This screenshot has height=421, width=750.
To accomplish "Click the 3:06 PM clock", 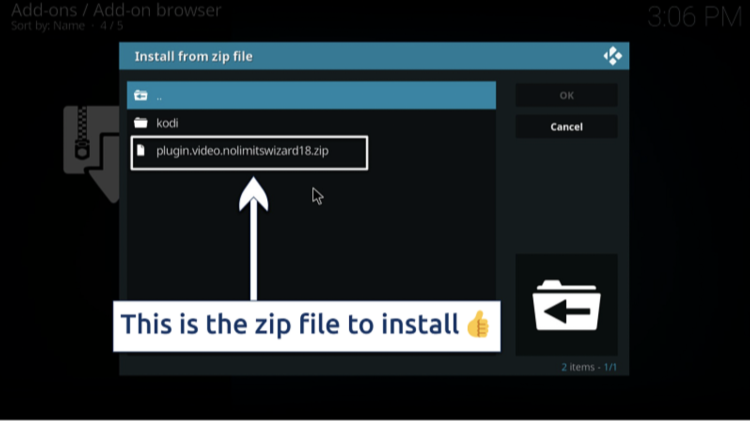I will (695, 17).
